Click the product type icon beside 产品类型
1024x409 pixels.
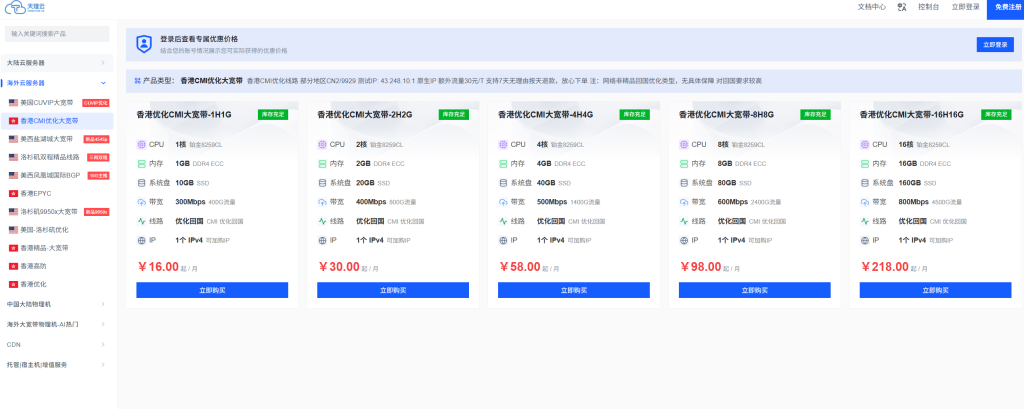click(x=137, y=81)
